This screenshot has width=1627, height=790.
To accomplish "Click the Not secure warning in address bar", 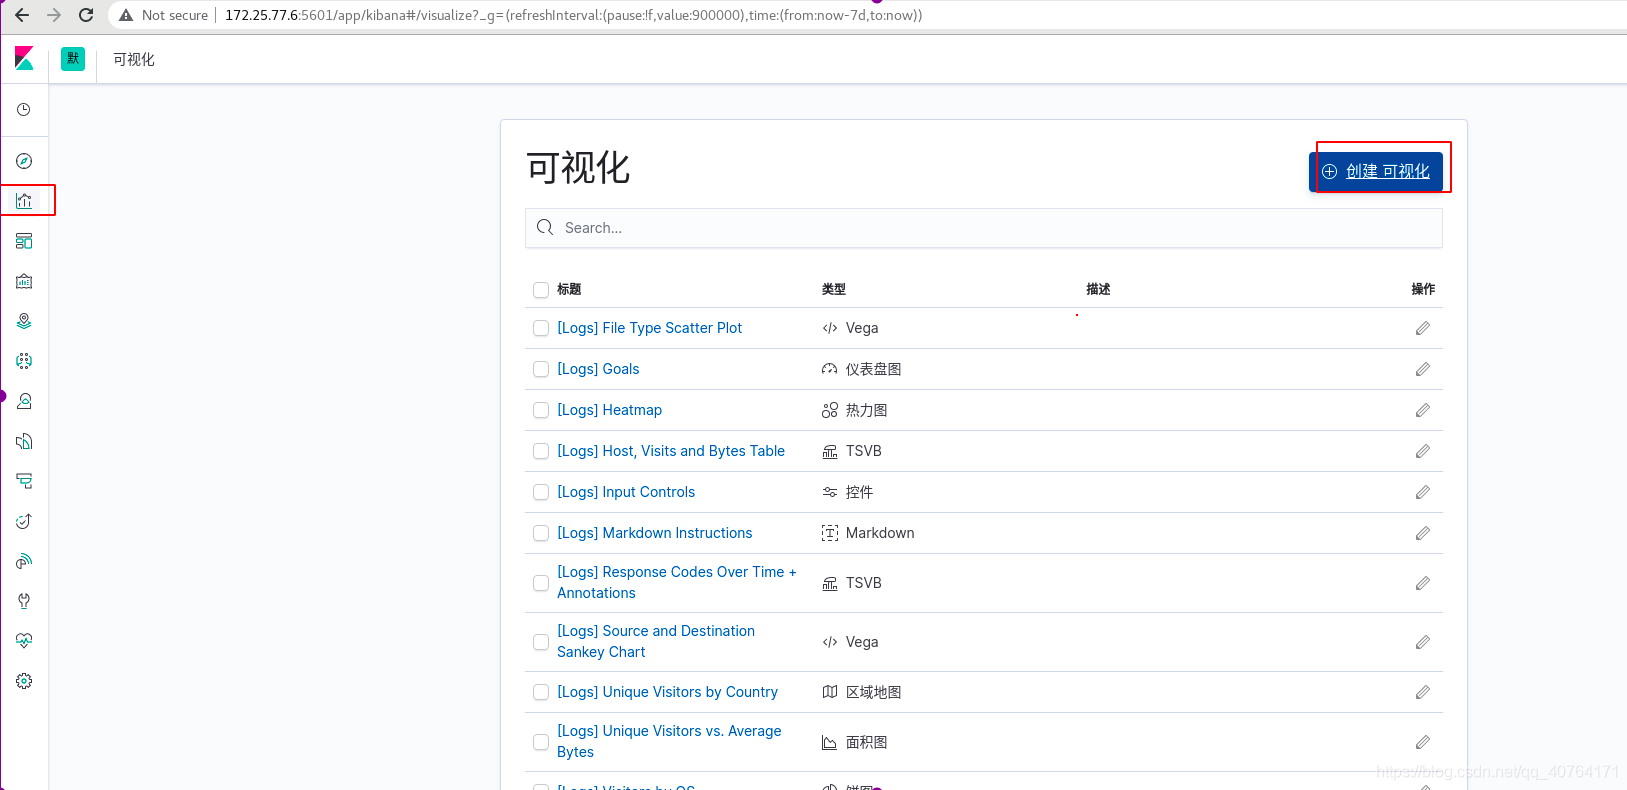I will (x=164, y=15).
